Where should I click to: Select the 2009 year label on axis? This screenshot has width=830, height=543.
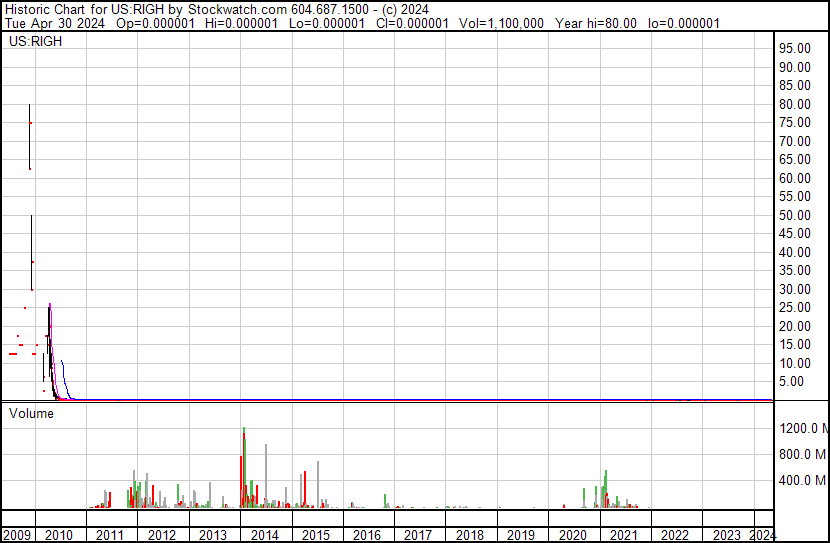point(17,535)
